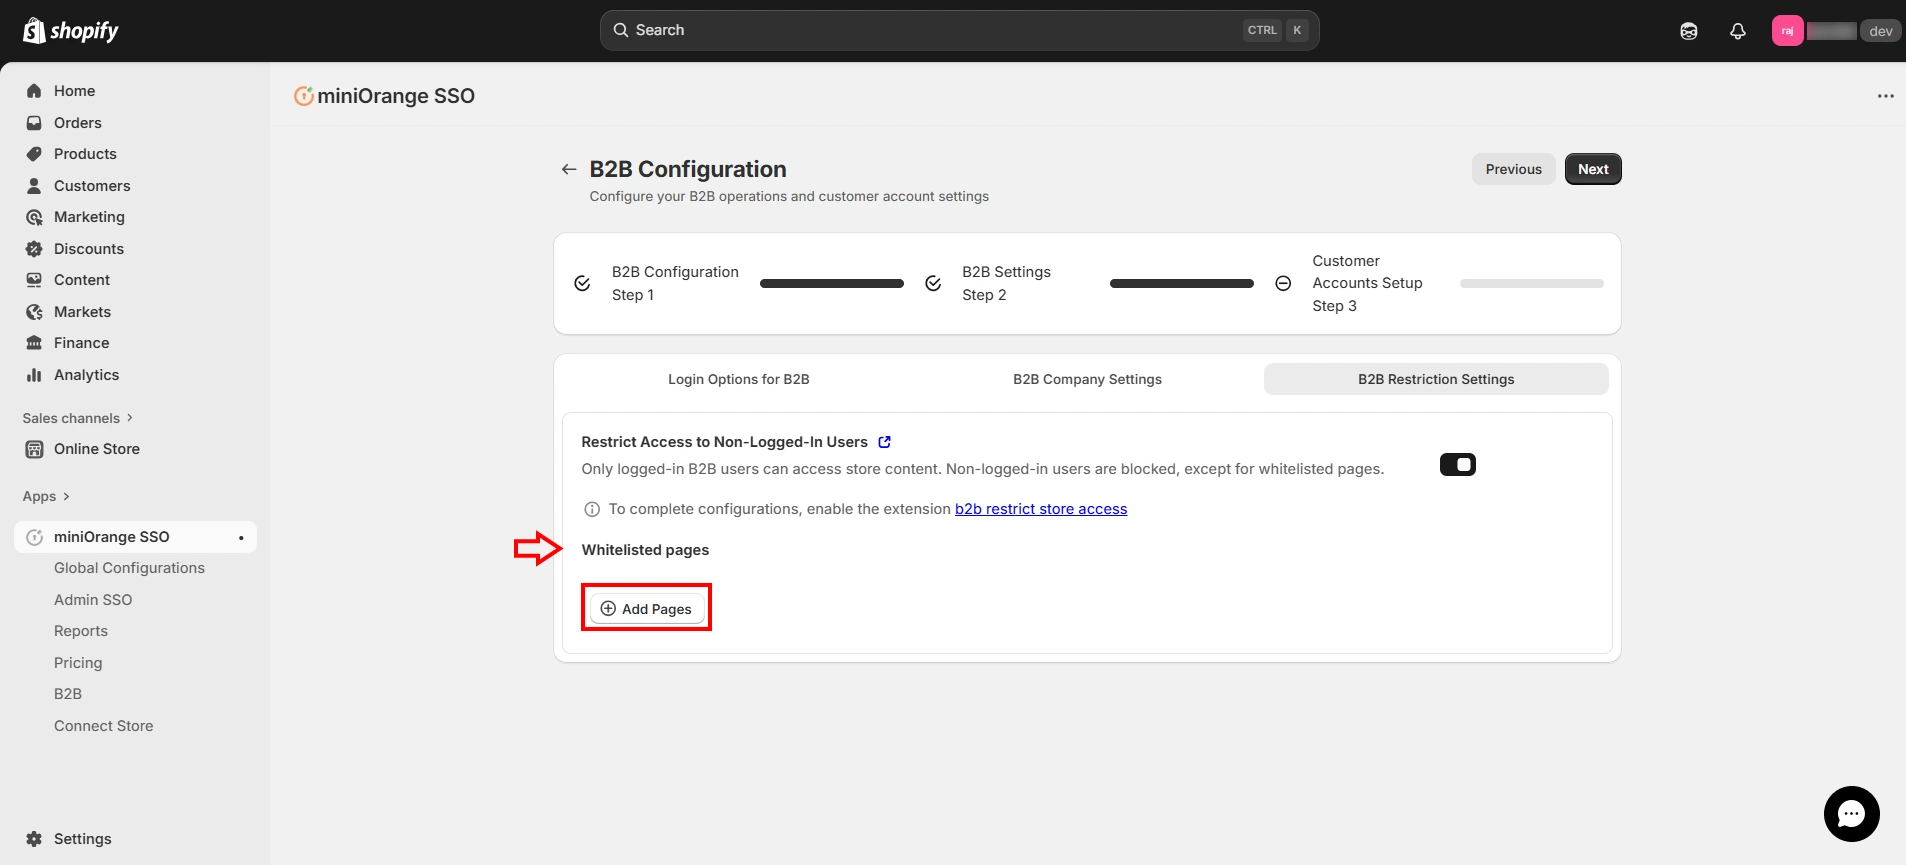Click the Products tag icon

(34, 154)
